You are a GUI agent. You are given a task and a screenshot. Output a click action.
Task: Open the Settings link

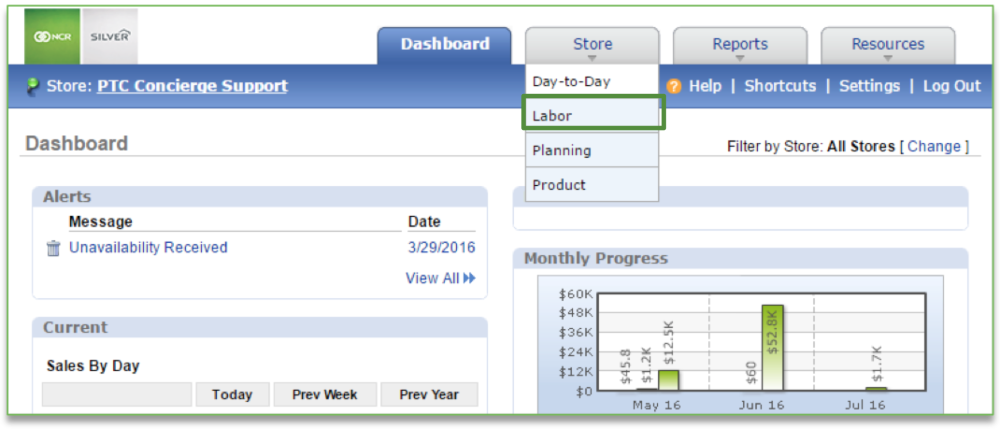(870, 86)
